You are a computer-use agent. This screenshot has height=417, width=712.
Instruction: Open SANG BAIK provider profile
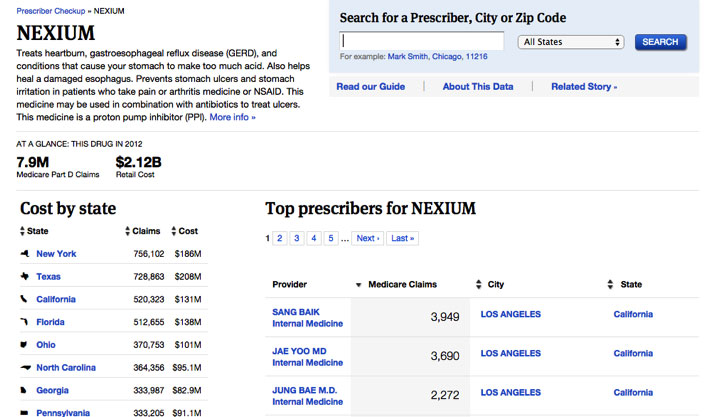(296, 312)
